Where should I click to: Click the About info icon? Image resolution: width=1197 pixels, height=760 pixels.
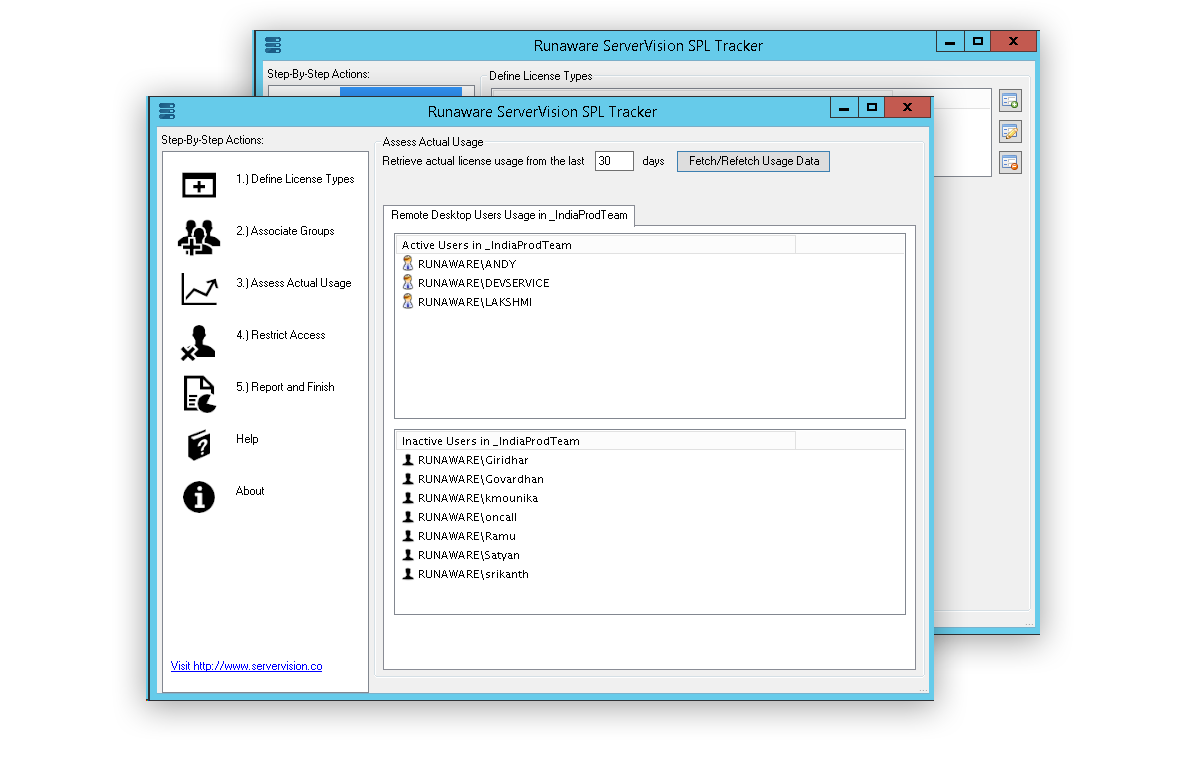pyautogui.click(x=199, y=497)
